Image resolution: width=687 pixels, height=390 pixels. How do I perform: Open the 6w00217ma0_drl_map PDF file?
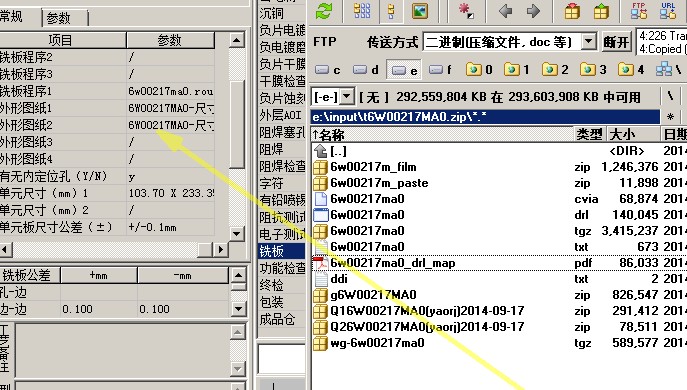(393, 263)
